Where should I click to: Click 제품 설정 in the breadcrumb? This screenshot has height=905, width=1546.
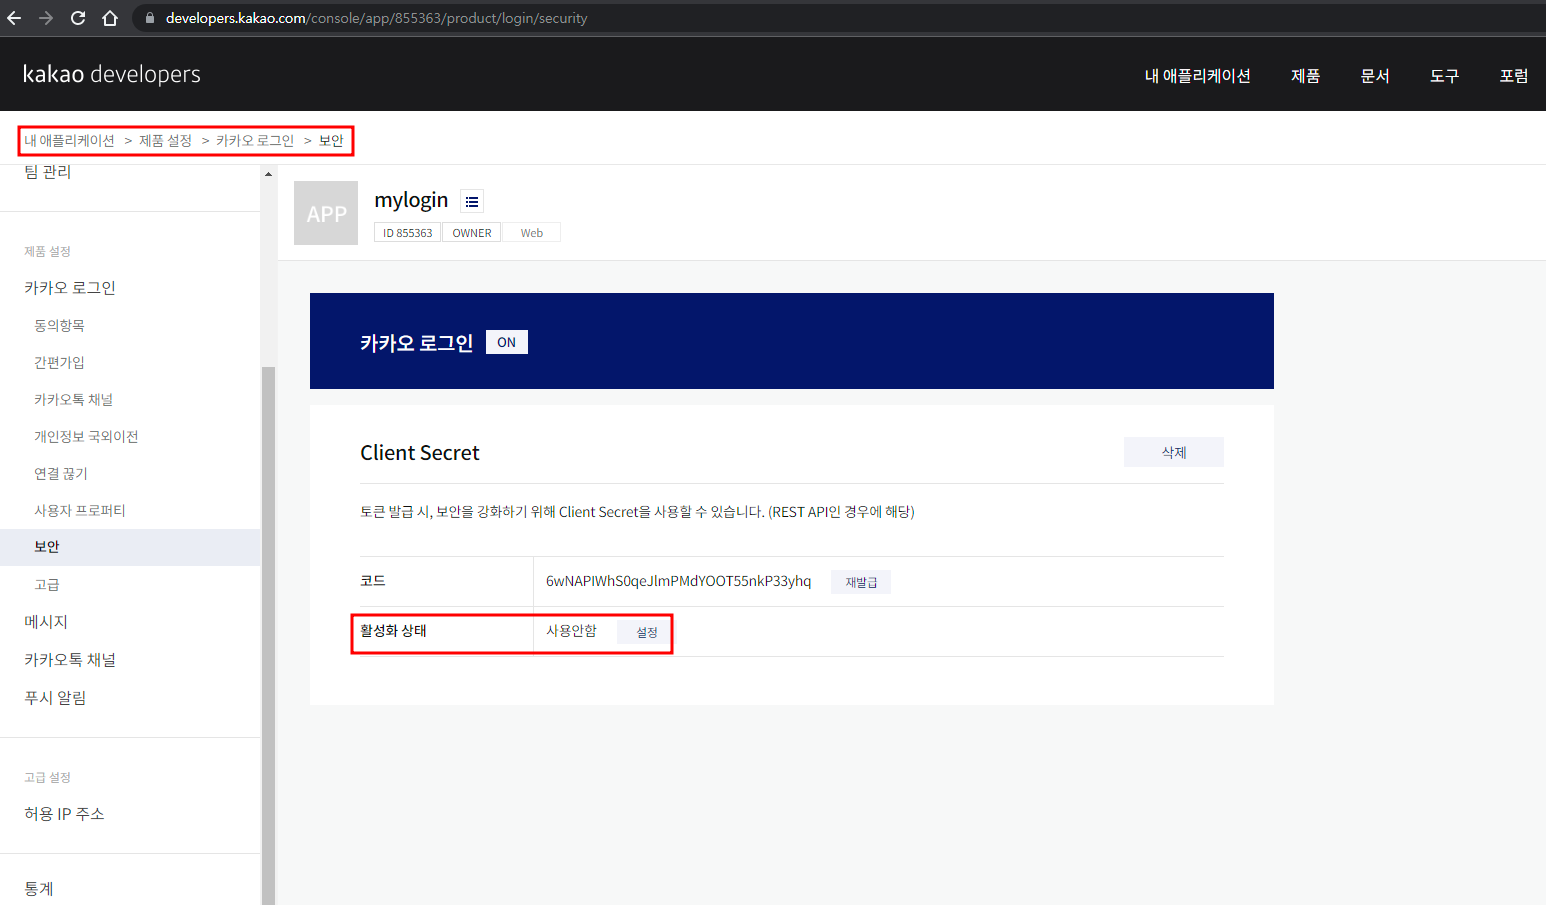pyautogui.click(x=165, y=141)
